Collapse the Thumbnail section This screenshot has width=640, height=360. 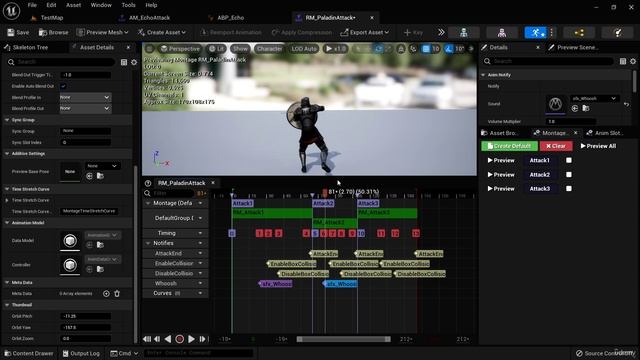click(7, 305)
